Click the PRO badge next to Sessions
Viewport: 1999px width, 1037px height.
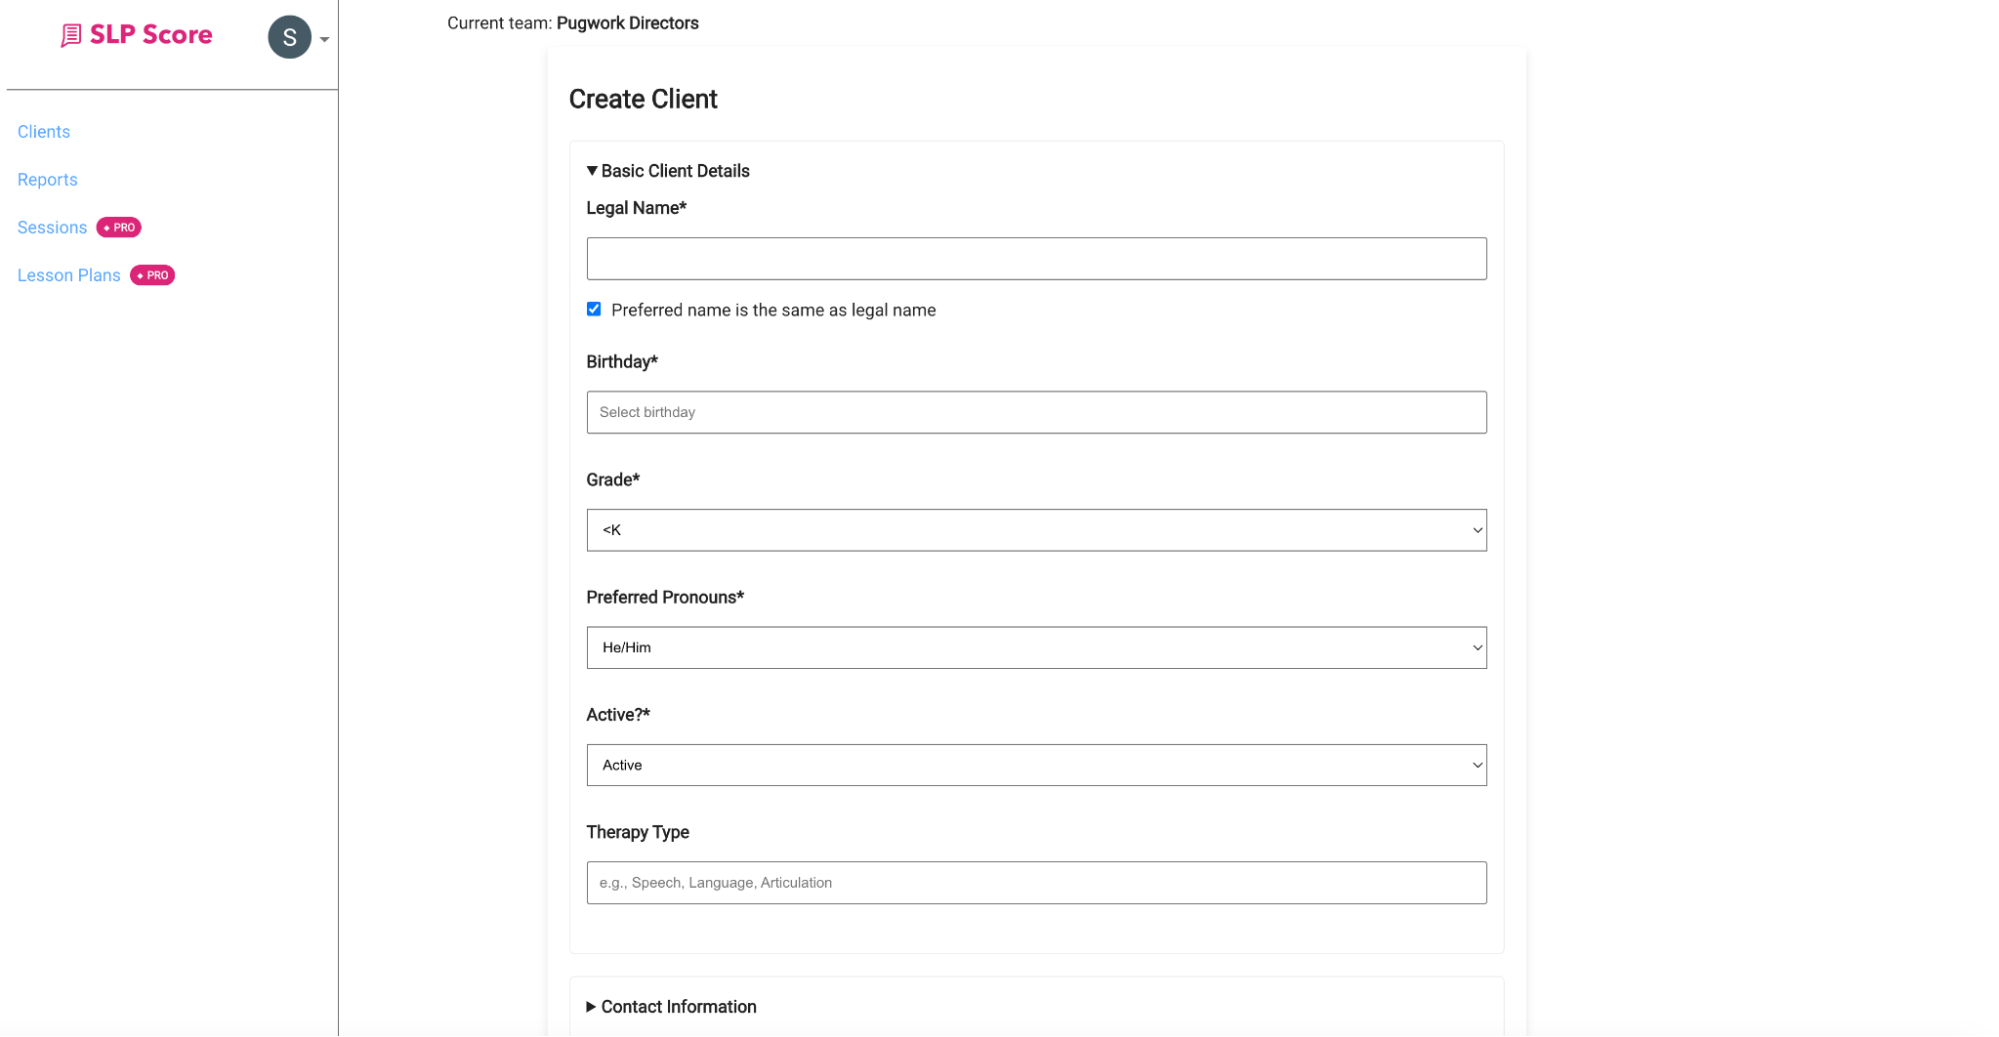pos(119,227)
